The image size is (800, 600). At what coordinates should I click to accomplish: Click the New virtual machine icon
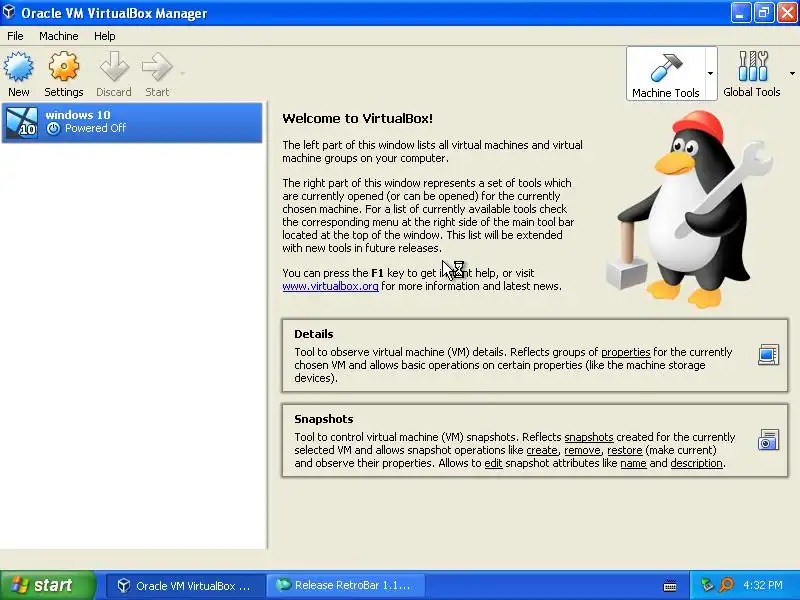click(x=18, y=67)
